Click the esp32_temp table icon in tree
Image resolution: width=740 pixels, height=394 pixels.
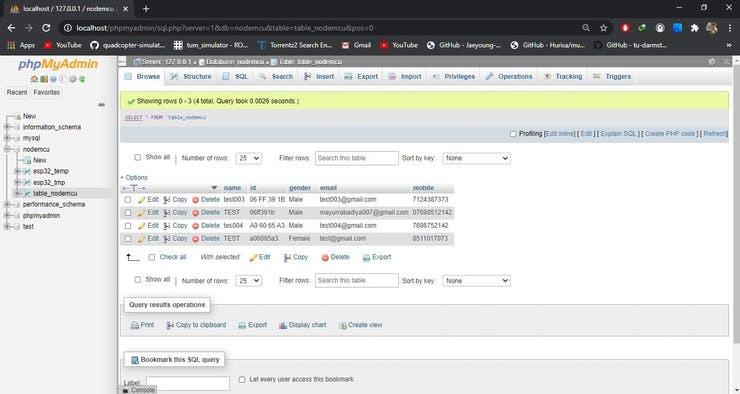click(x=27, y=171)
